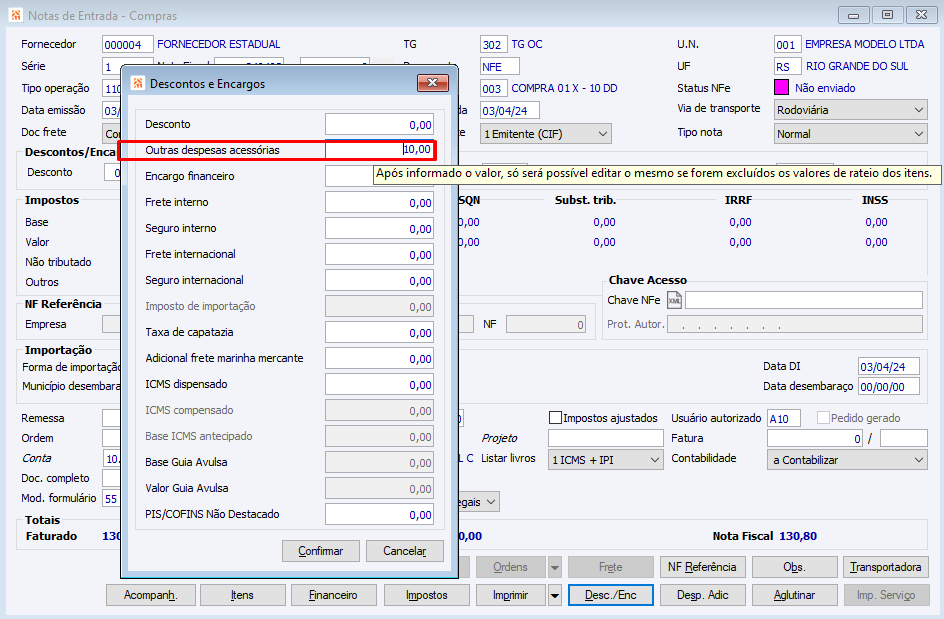The height and width of the screenshot is (619, 944).
Task: Click the Aglutinar button
Action: (x=795, y=595)
